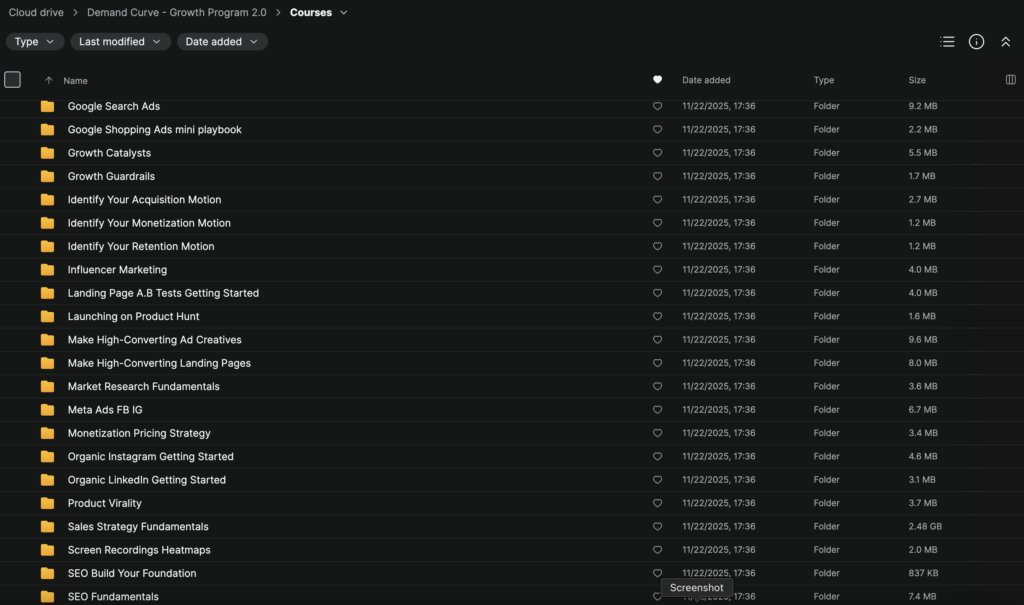Open the Type filter dropdown

pos(35,42)
